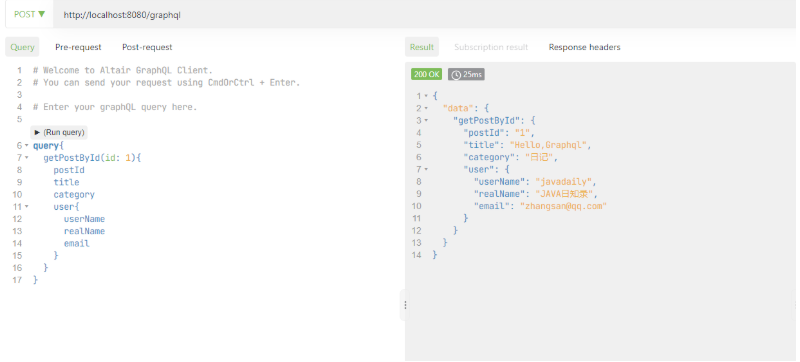This screenshot has width=800, height=362.
Task: Click the "日记" category value
Action: coord(539,158)
